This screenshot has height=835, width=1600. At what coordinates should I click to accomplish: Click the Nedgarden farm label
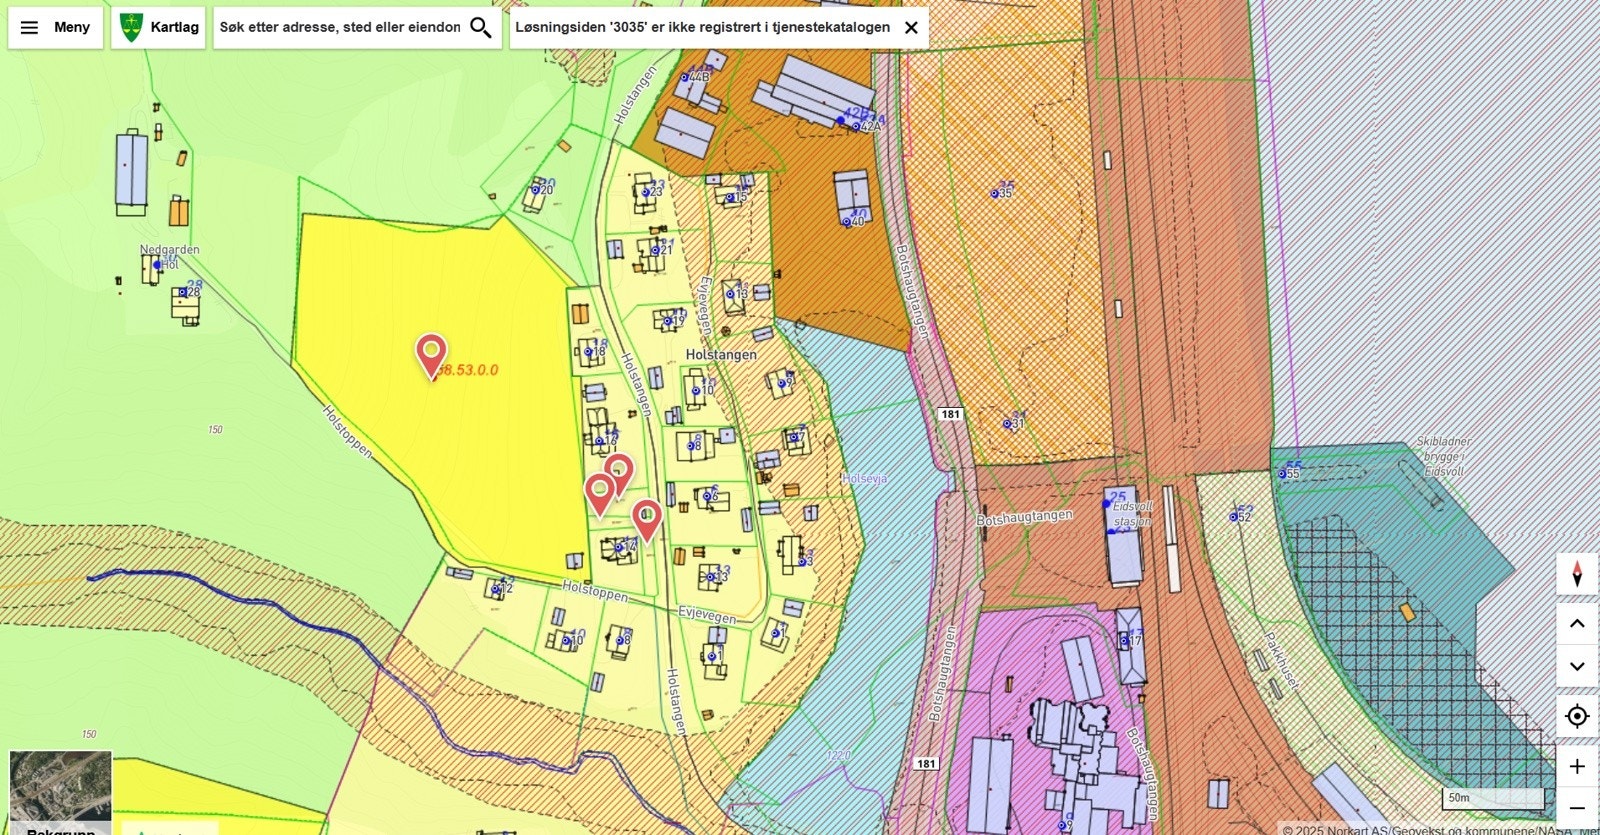click(x=169, y=250)
